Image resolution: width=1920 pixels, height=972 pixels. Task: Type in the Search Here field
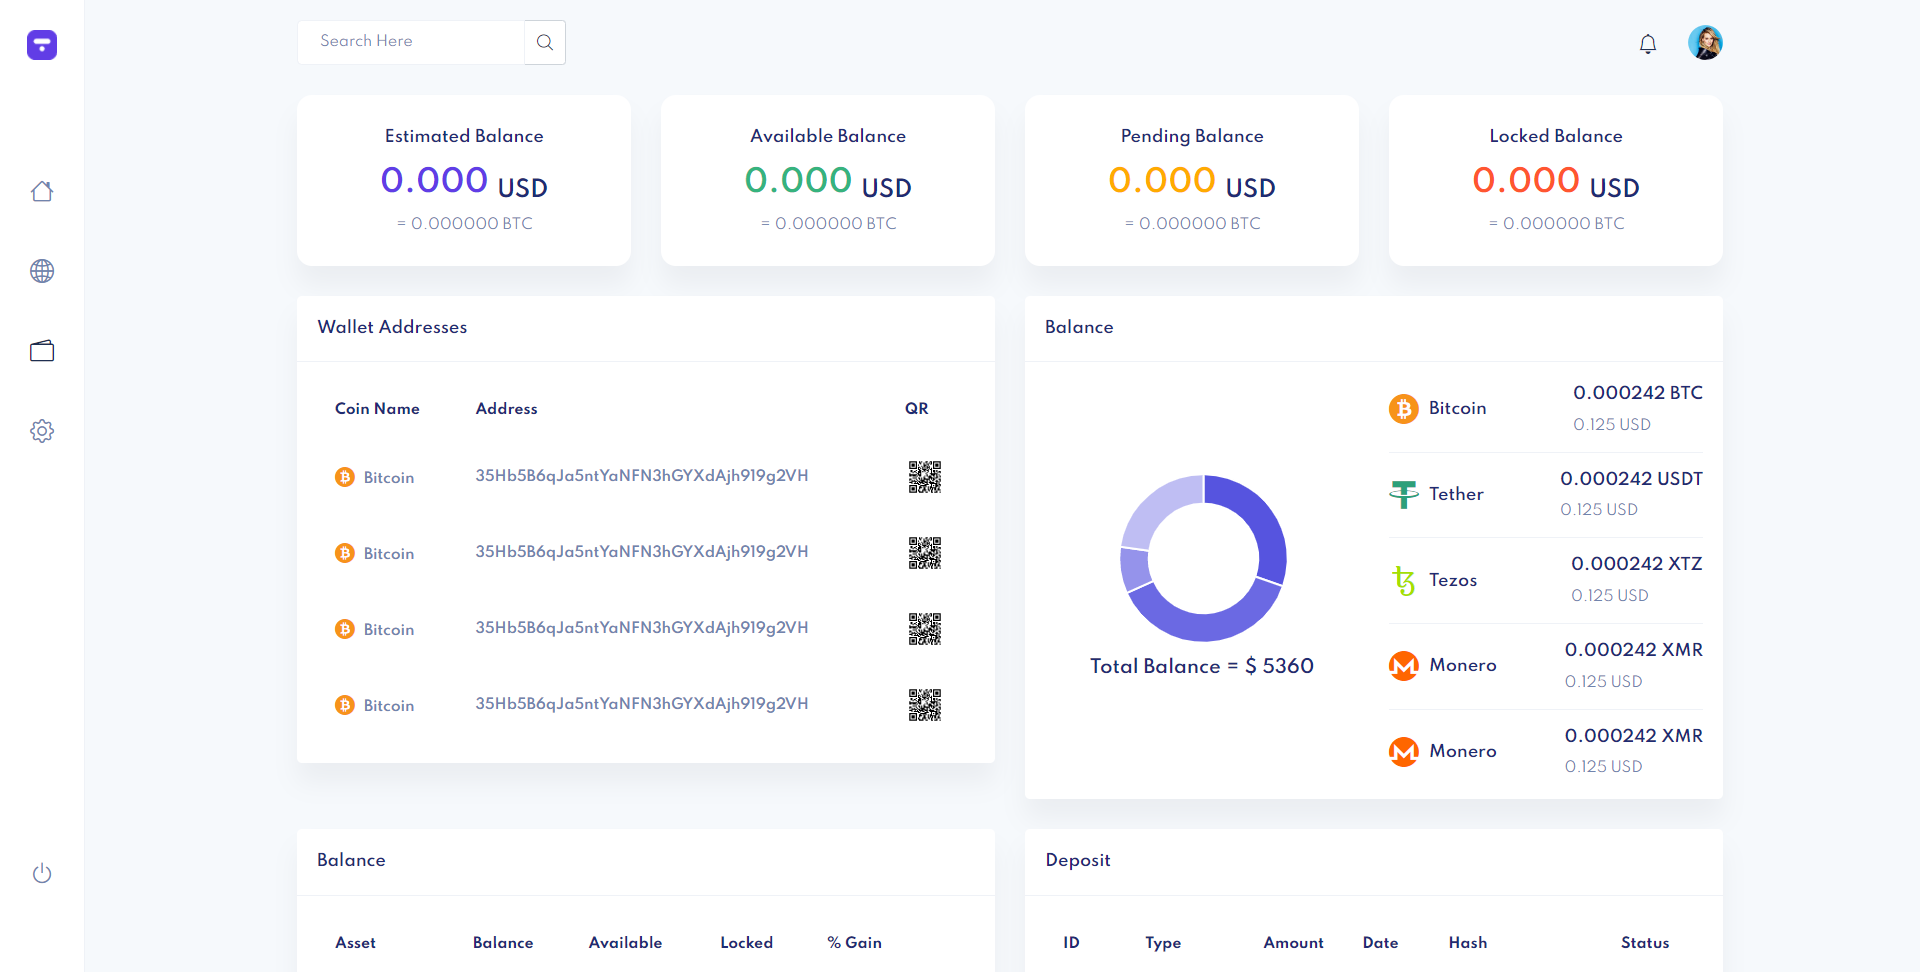tap(411, 42)
